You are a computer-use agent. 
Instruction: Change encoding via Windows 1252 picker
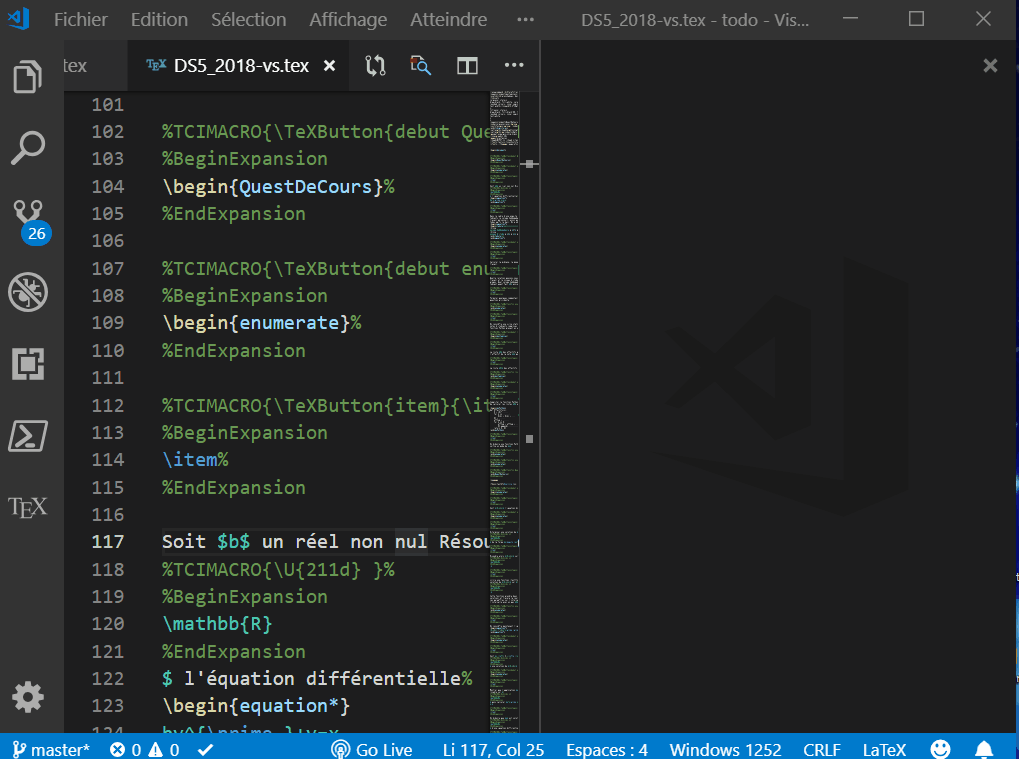pyautogui.click(x=724, y=748)
